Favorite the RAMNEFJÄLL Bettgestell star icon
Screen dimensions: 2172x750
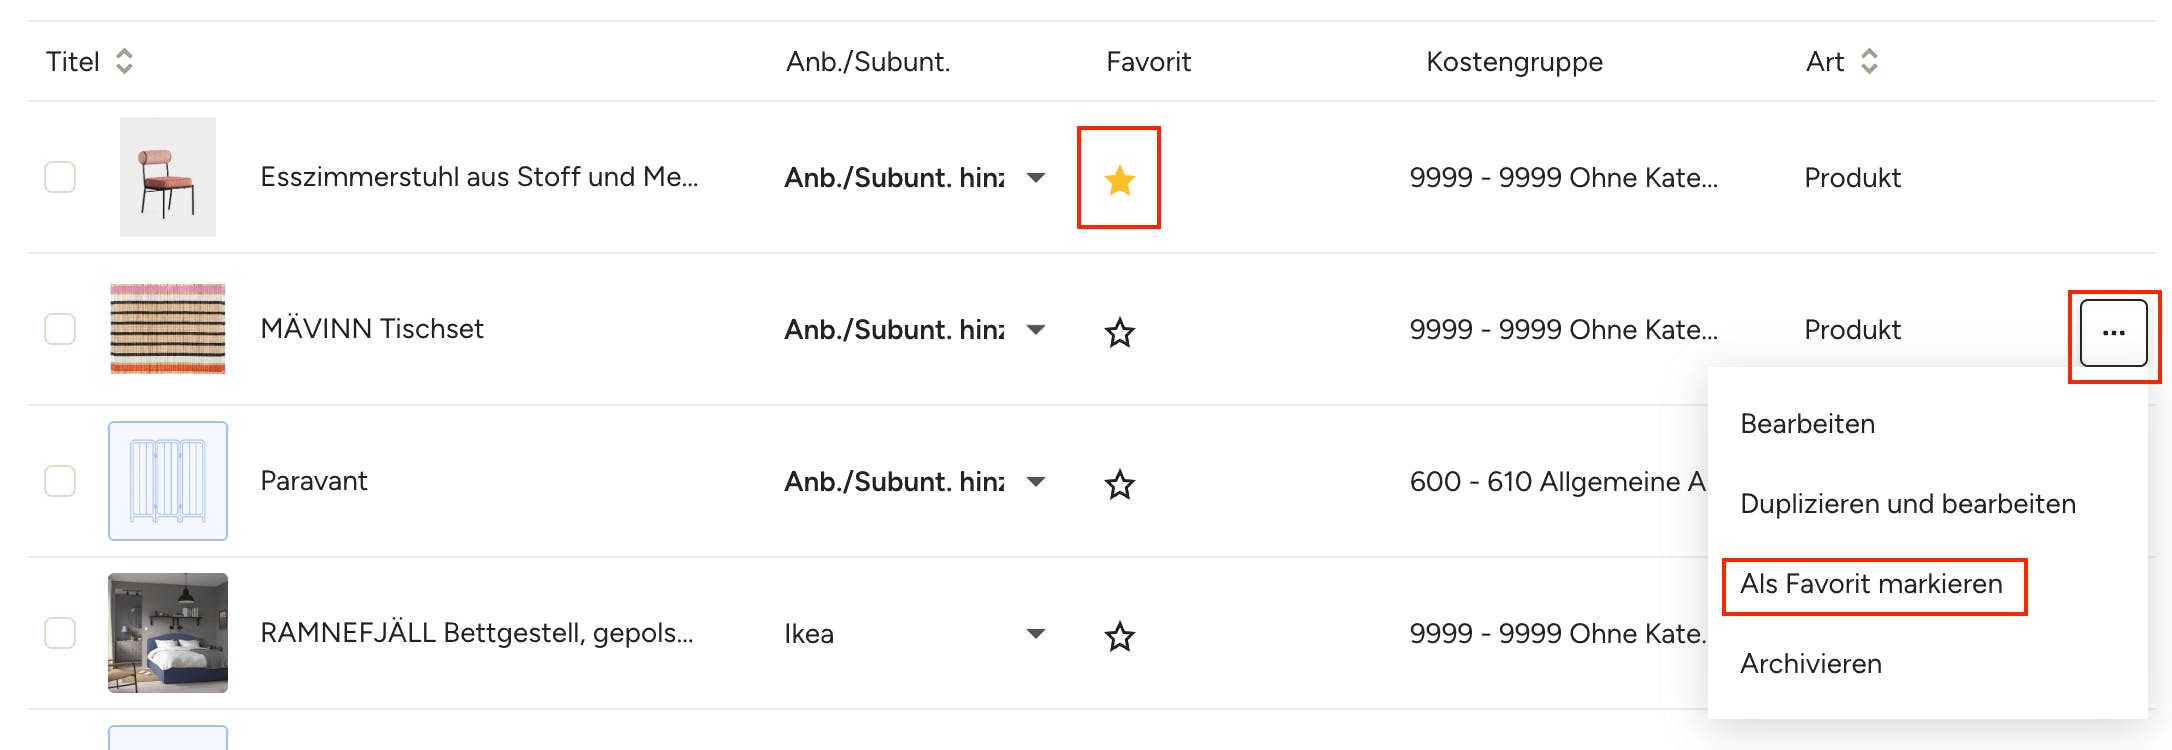coord(1119,636)
